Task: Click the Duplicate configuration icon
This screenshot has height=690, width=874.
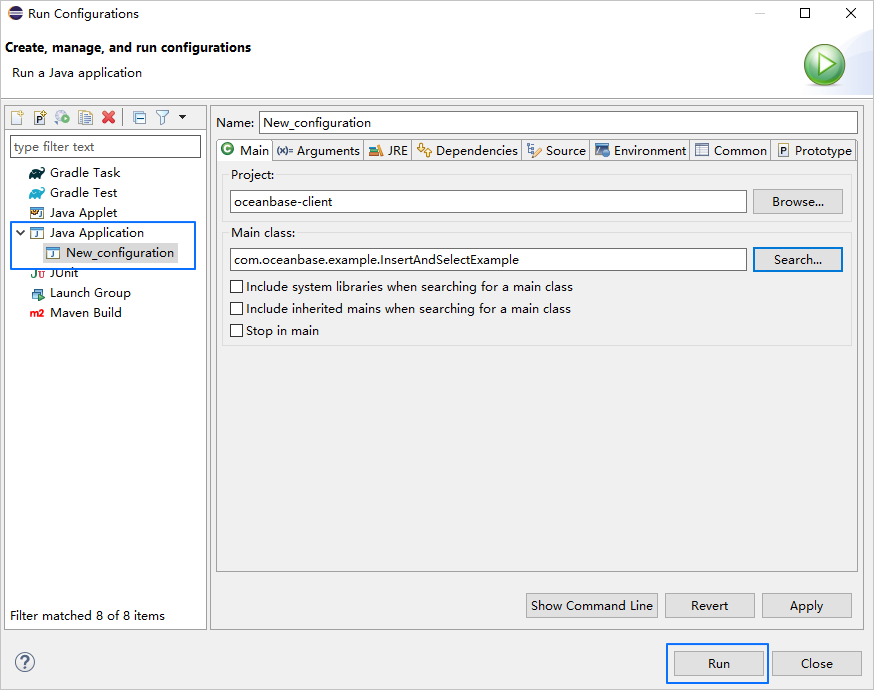Action: click(x=86, y=118)
